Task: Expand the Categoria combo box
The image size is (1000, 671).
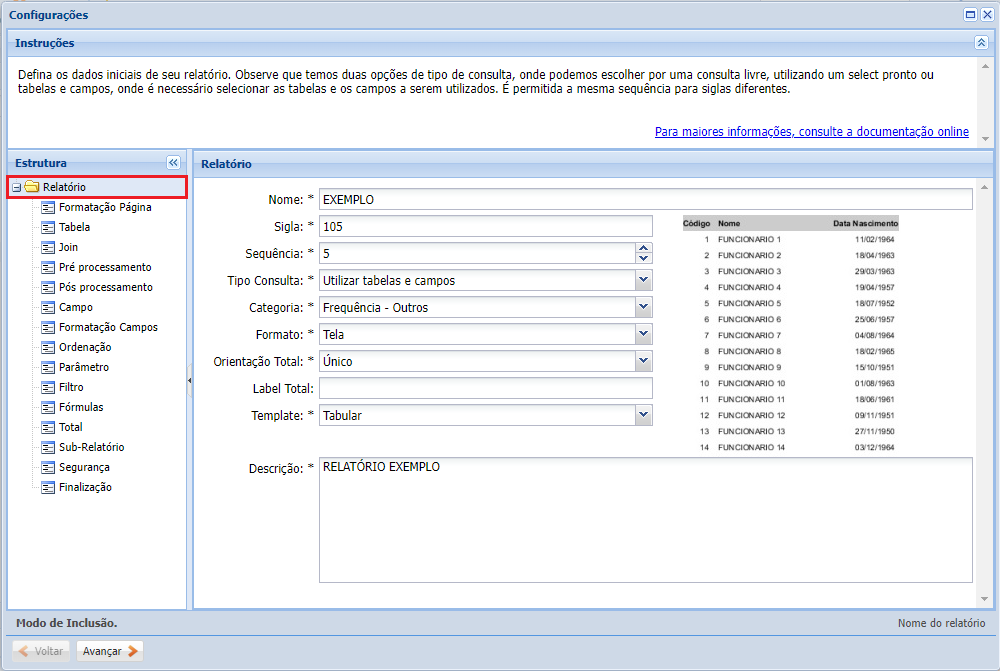Action: click(643, 307)
